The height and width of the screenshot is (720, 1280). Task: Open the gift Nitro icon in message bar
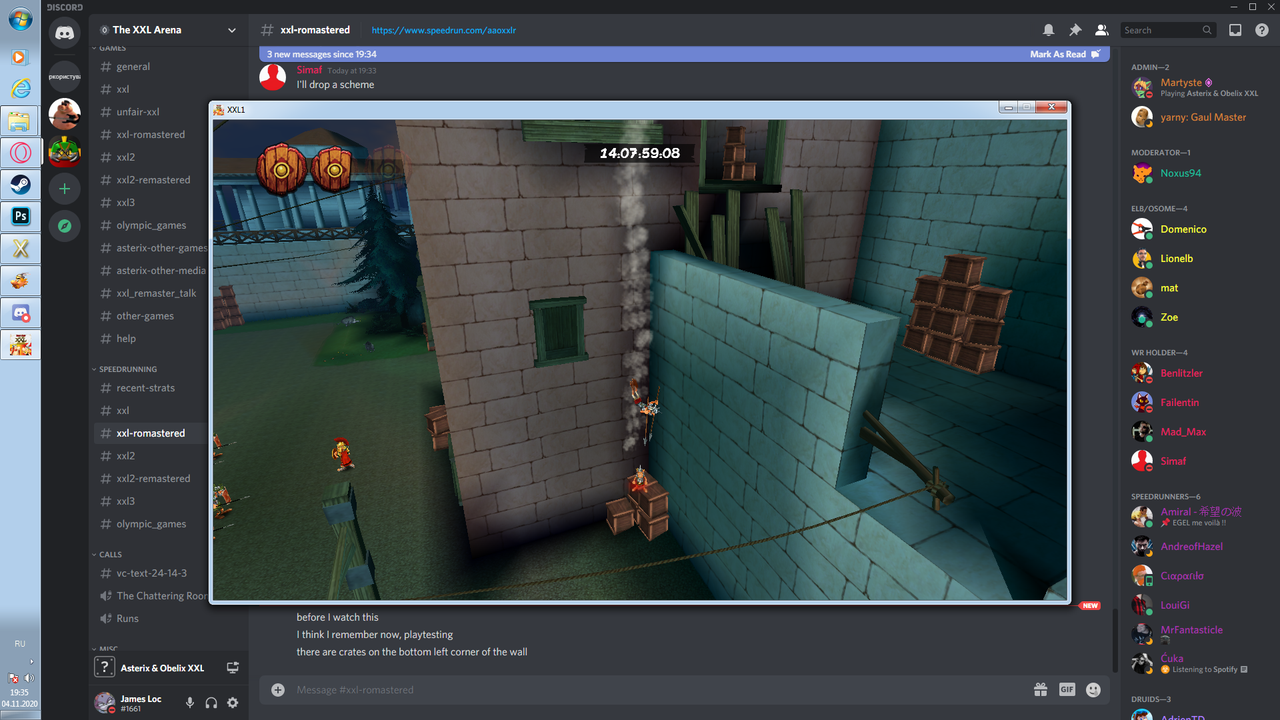1040,690
